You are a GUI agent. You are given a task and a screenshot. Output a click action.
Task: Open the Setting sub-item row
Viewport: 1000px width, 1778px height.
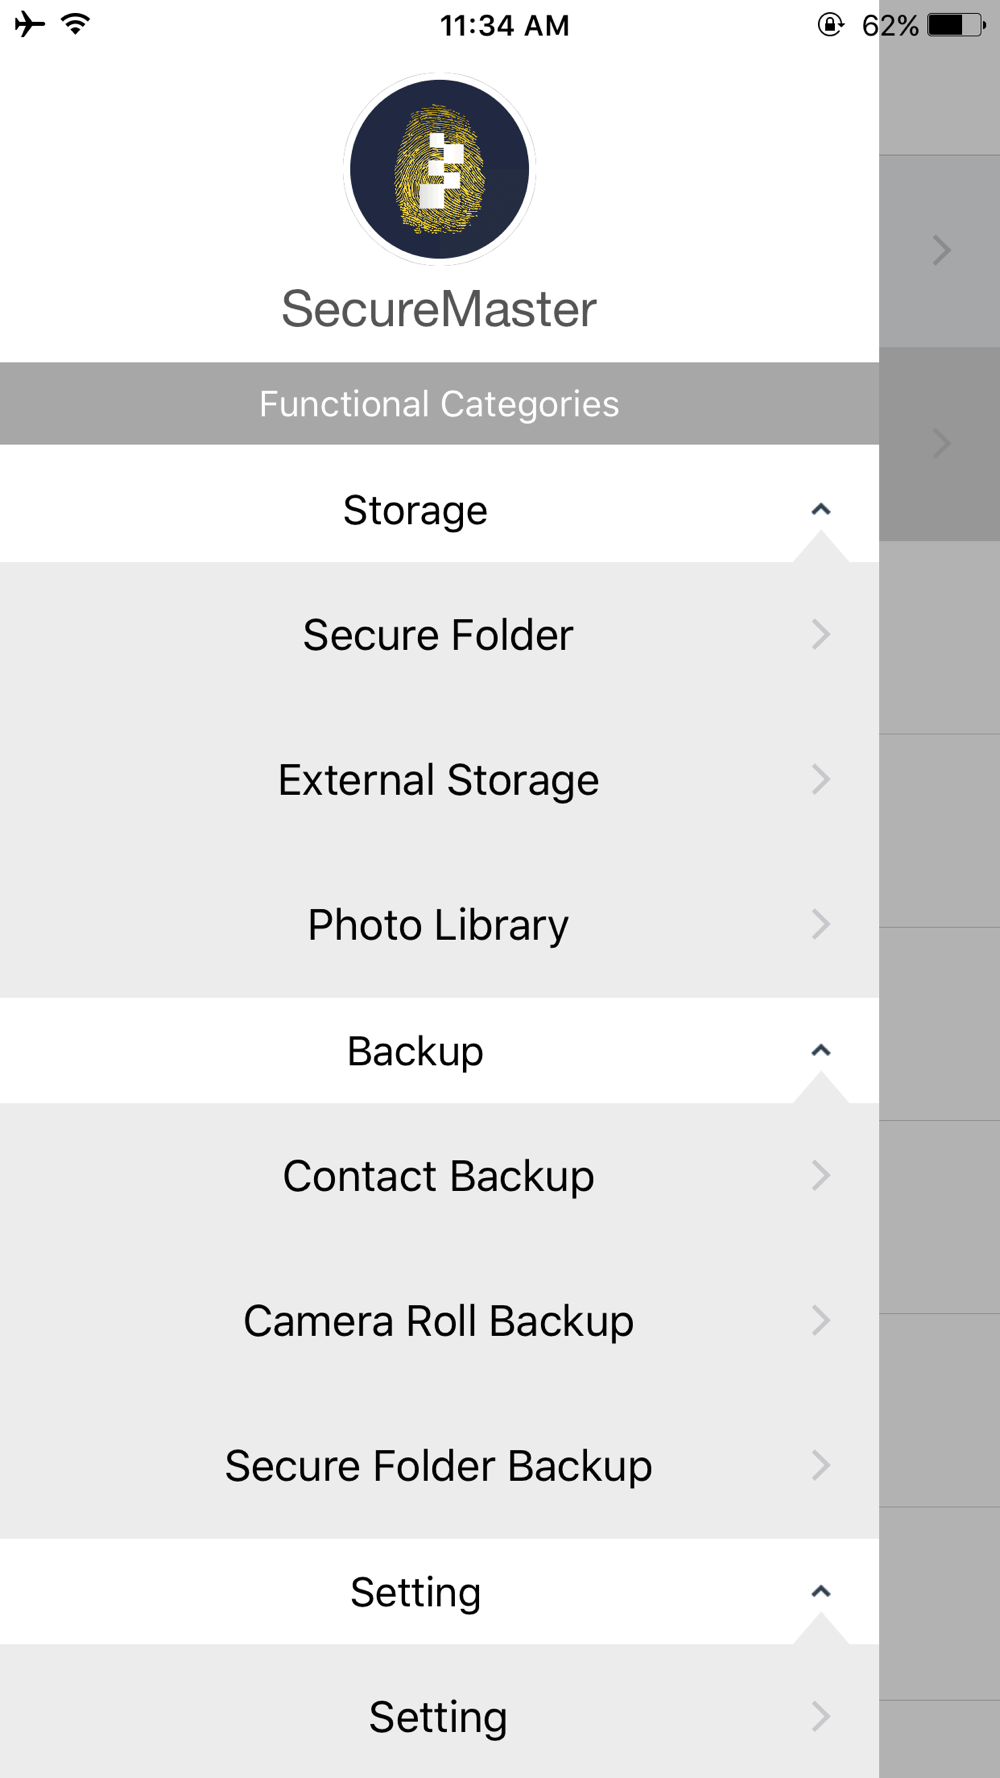pos(438,1717)
